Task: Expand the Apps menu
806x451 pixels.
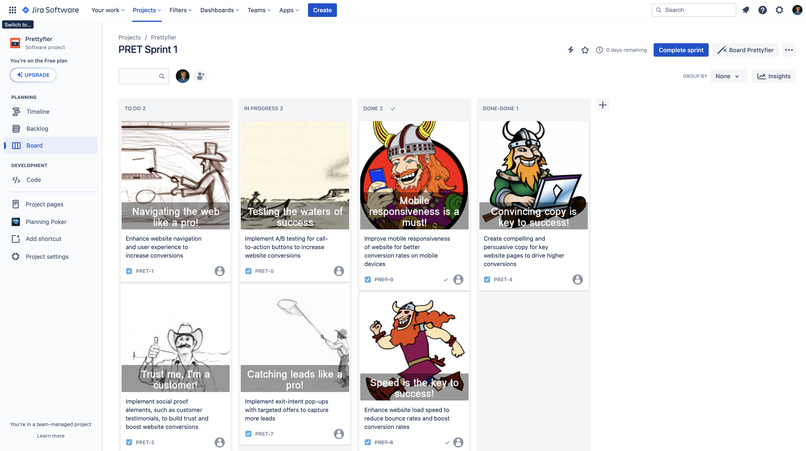Action: (289, 10)
